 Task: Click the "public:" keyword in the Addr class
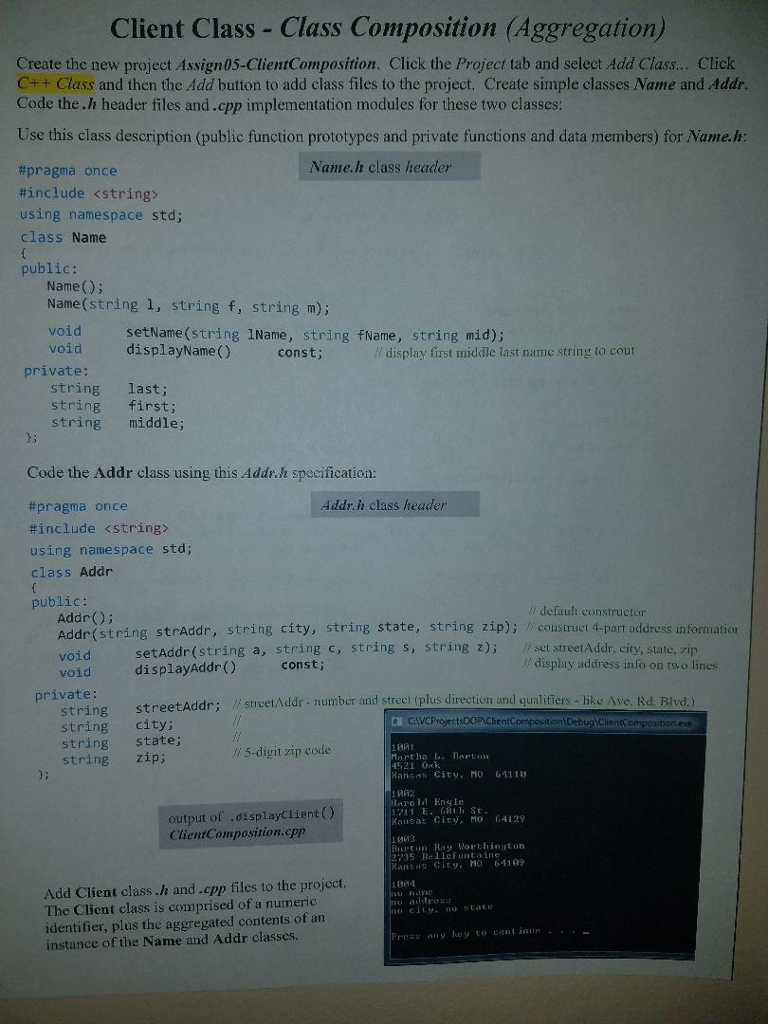click(x=59, y=601)
